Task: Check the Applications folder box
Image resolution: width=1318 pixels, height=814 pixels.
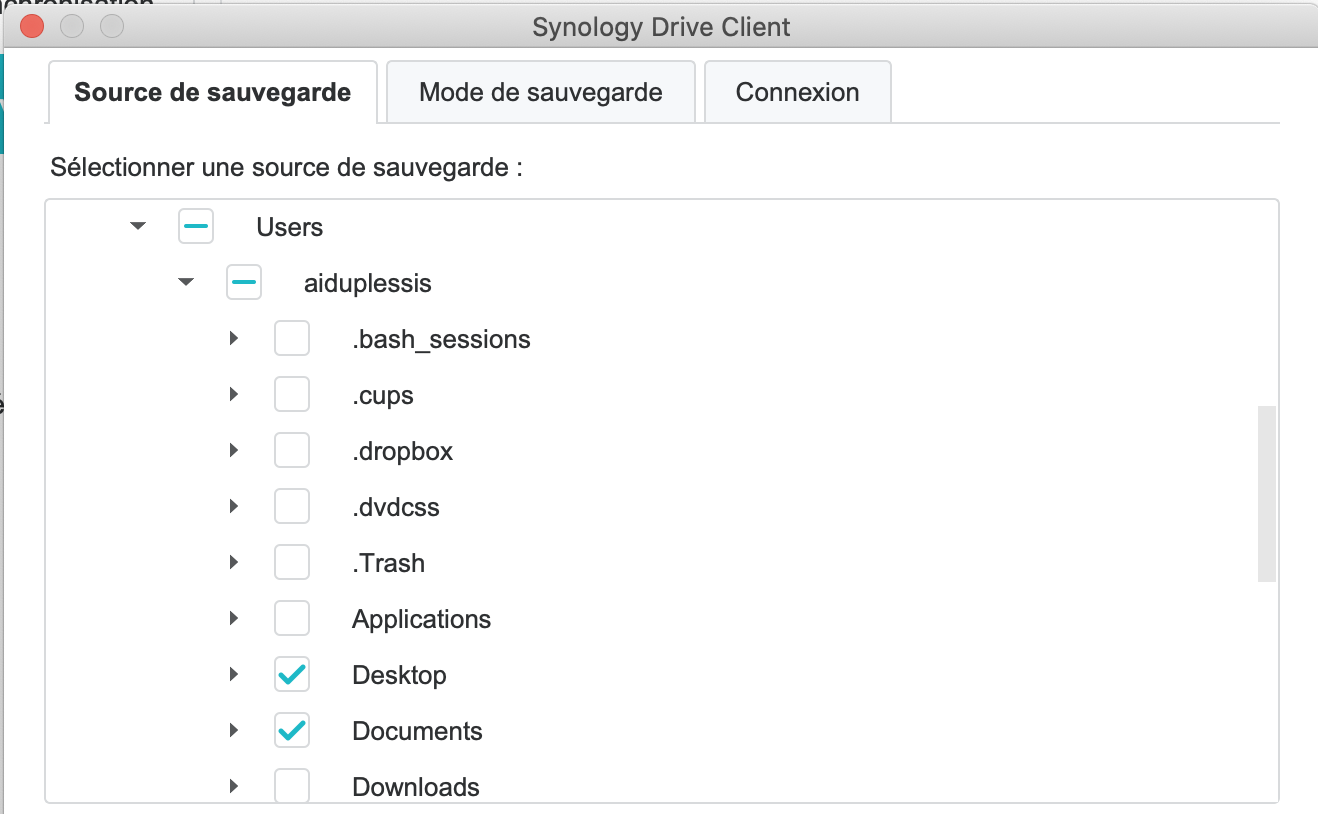Action: pos(292,619)
